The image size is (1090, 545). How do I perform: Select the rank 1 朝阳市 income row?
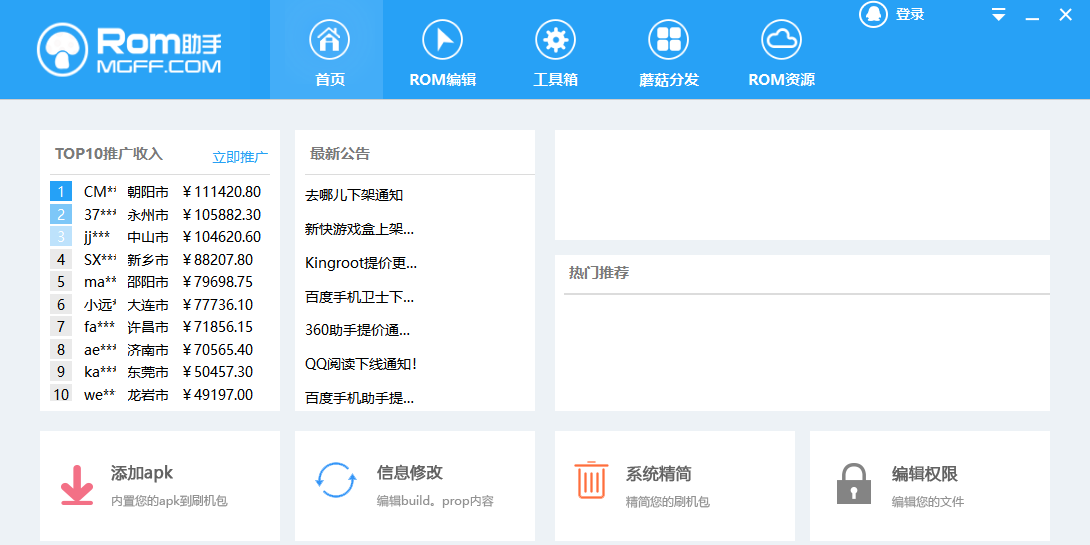click(x=158, y=192)
